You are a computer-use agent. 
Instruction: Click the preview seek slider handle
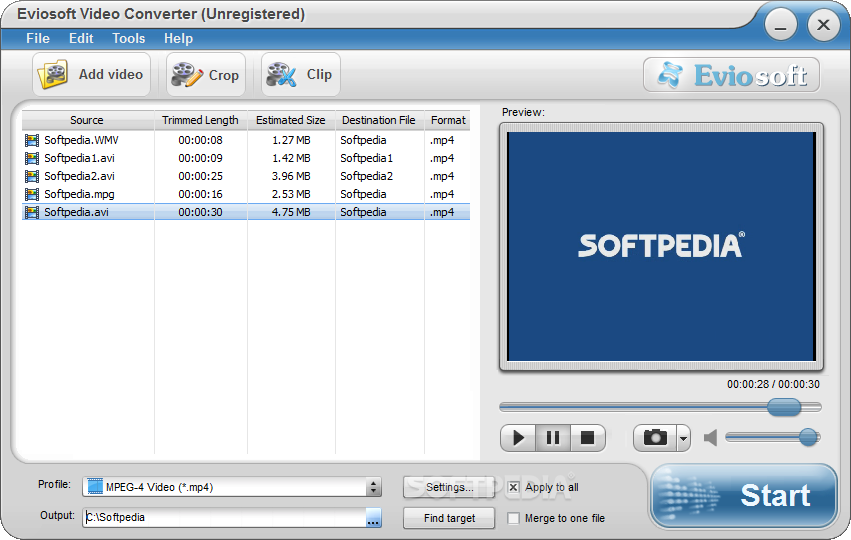784,407
